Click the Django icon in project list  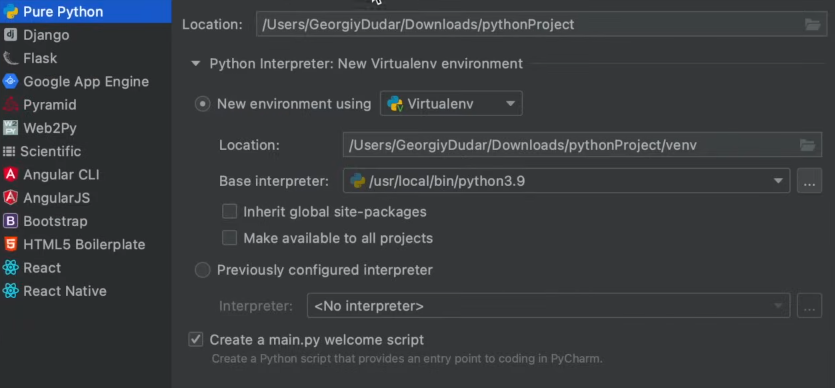(10, 35)
